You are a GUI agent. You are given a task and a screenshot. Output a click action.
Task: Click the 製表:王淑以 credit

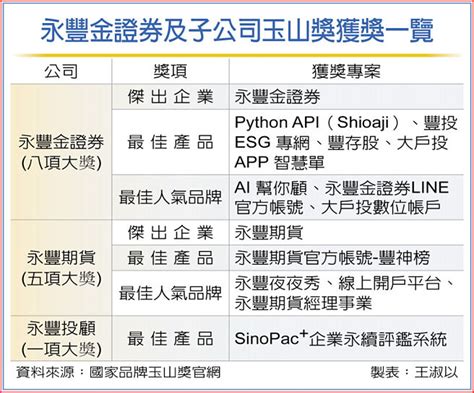414,372
